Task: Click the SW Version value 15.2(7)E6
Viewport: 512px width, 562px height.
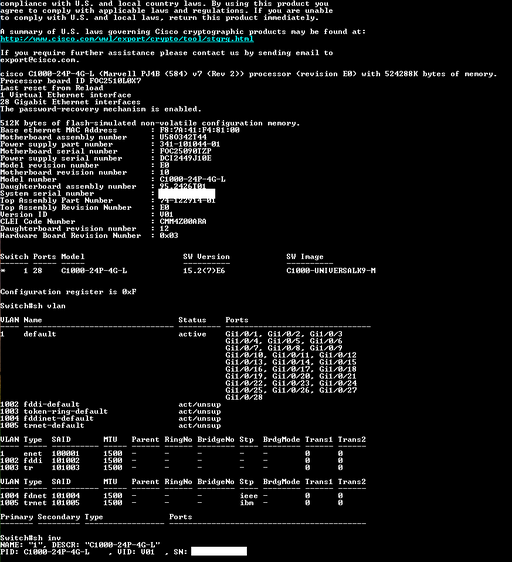Action: [x=204, y=271]
